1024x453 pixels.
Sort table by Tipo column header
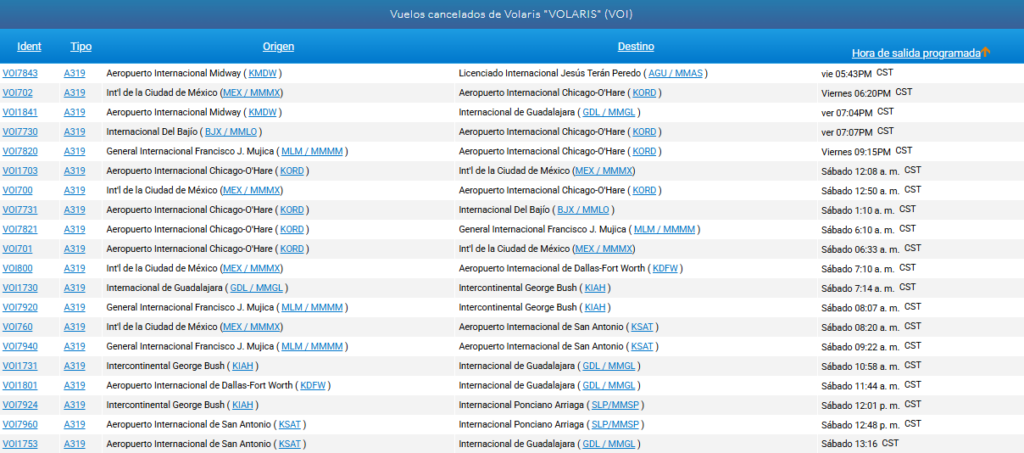click(81, 46)
